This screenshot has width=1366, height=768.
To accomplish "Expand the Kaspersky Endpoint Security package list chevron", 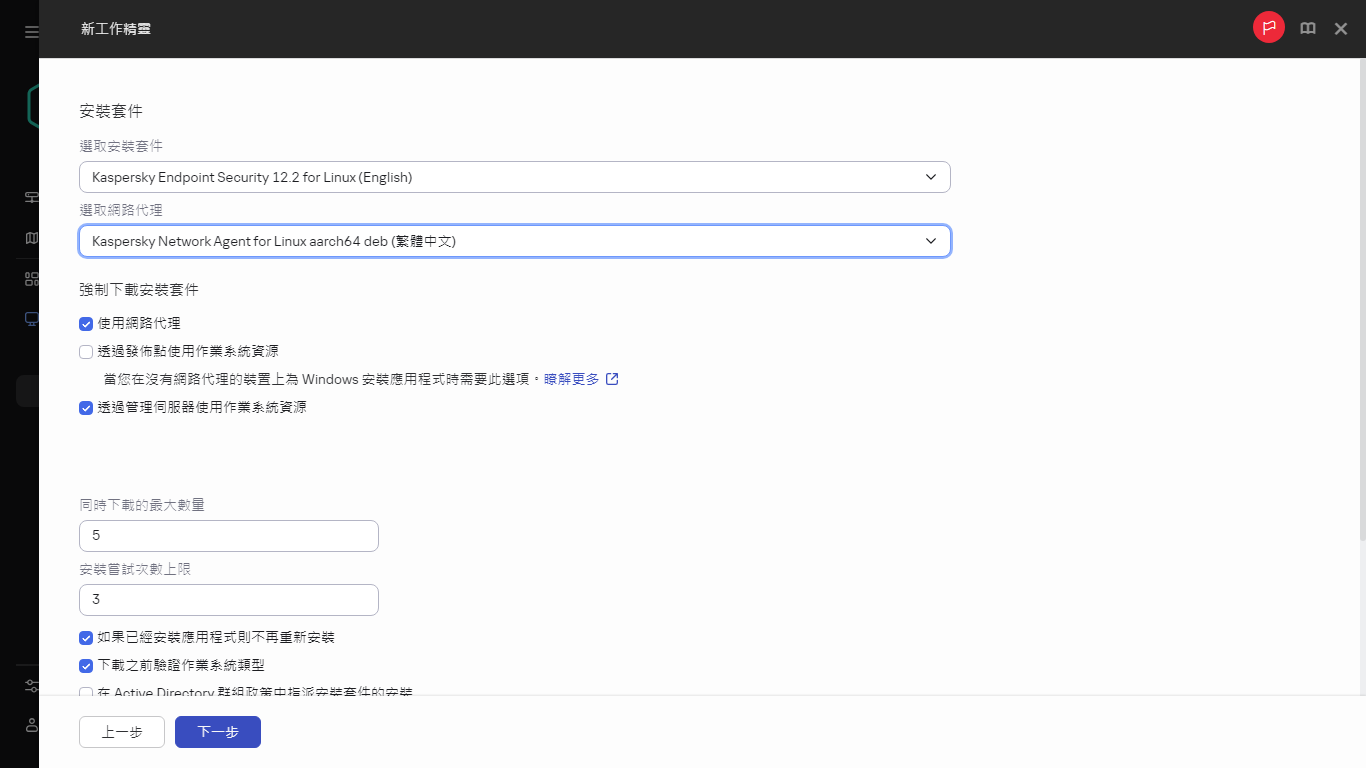I will (932, 176).
